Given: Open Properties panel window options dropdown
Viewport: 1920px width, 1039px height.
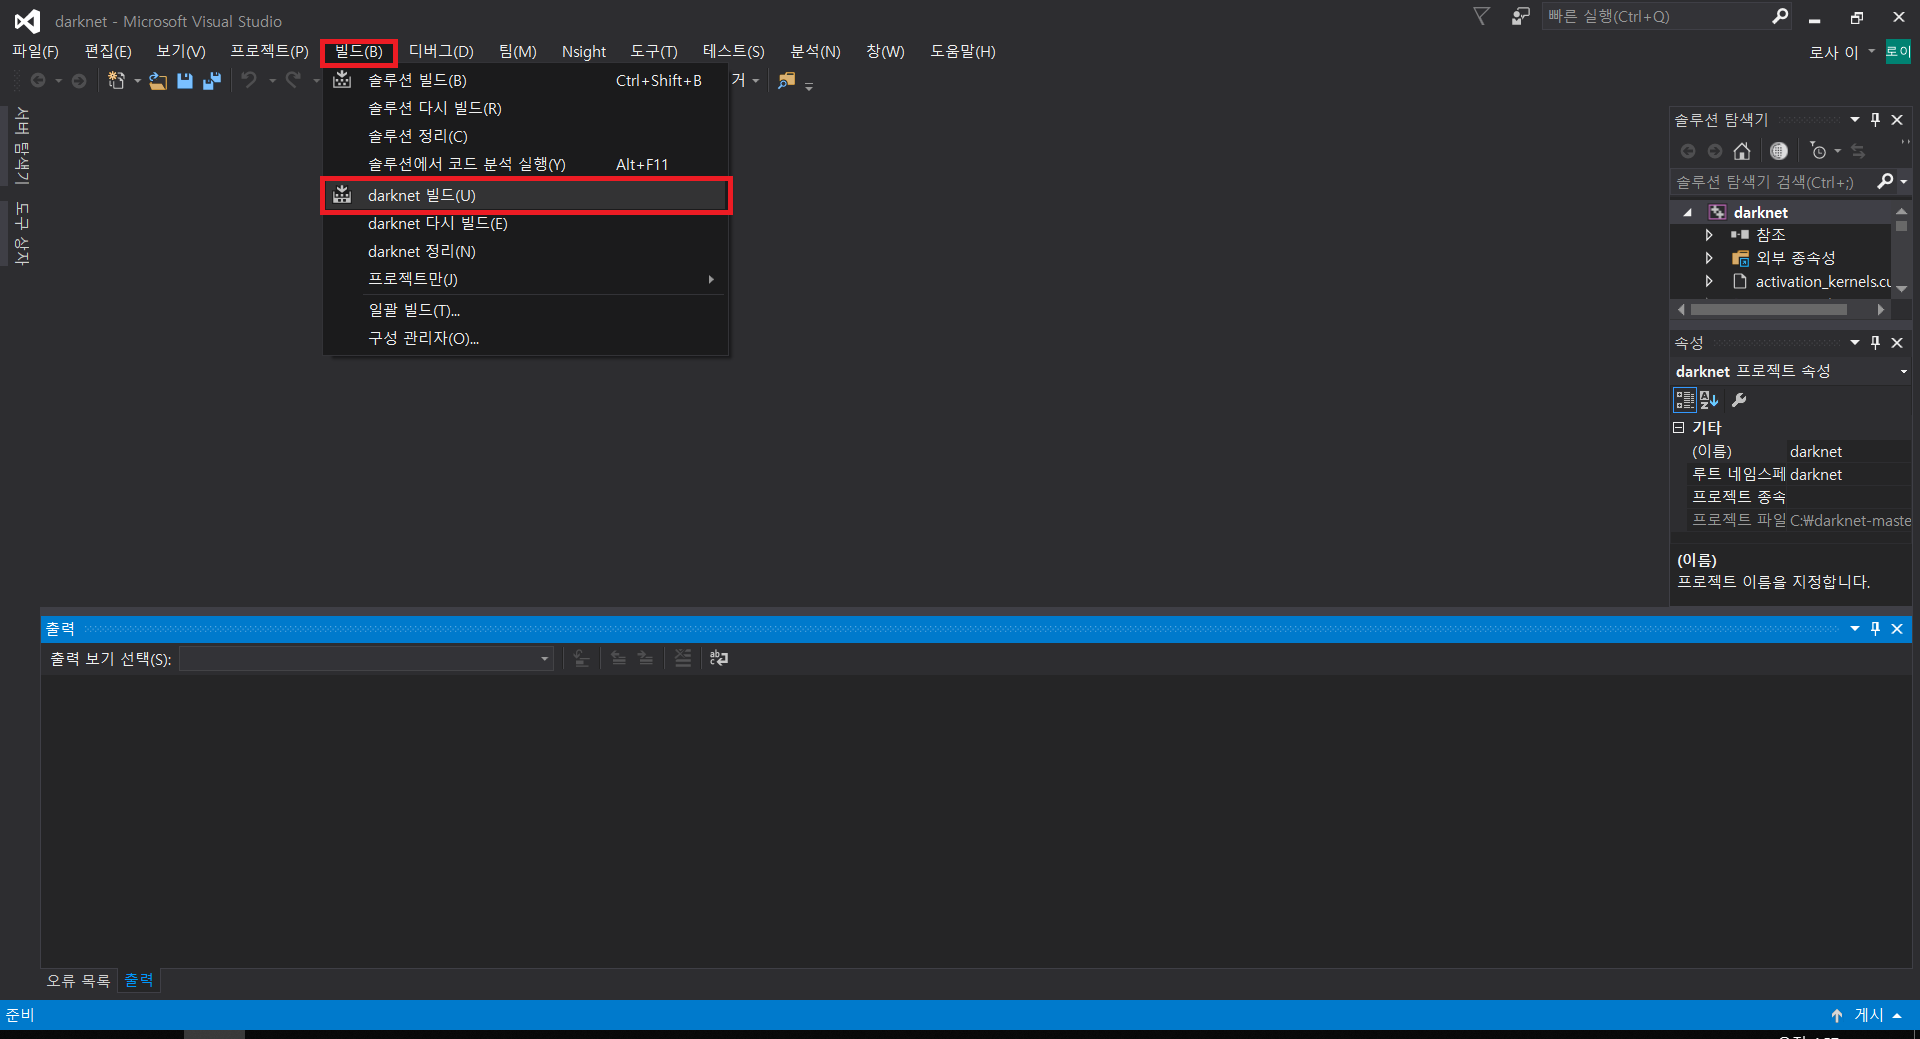Looking at the screenshot, I should click(1855, 343).
